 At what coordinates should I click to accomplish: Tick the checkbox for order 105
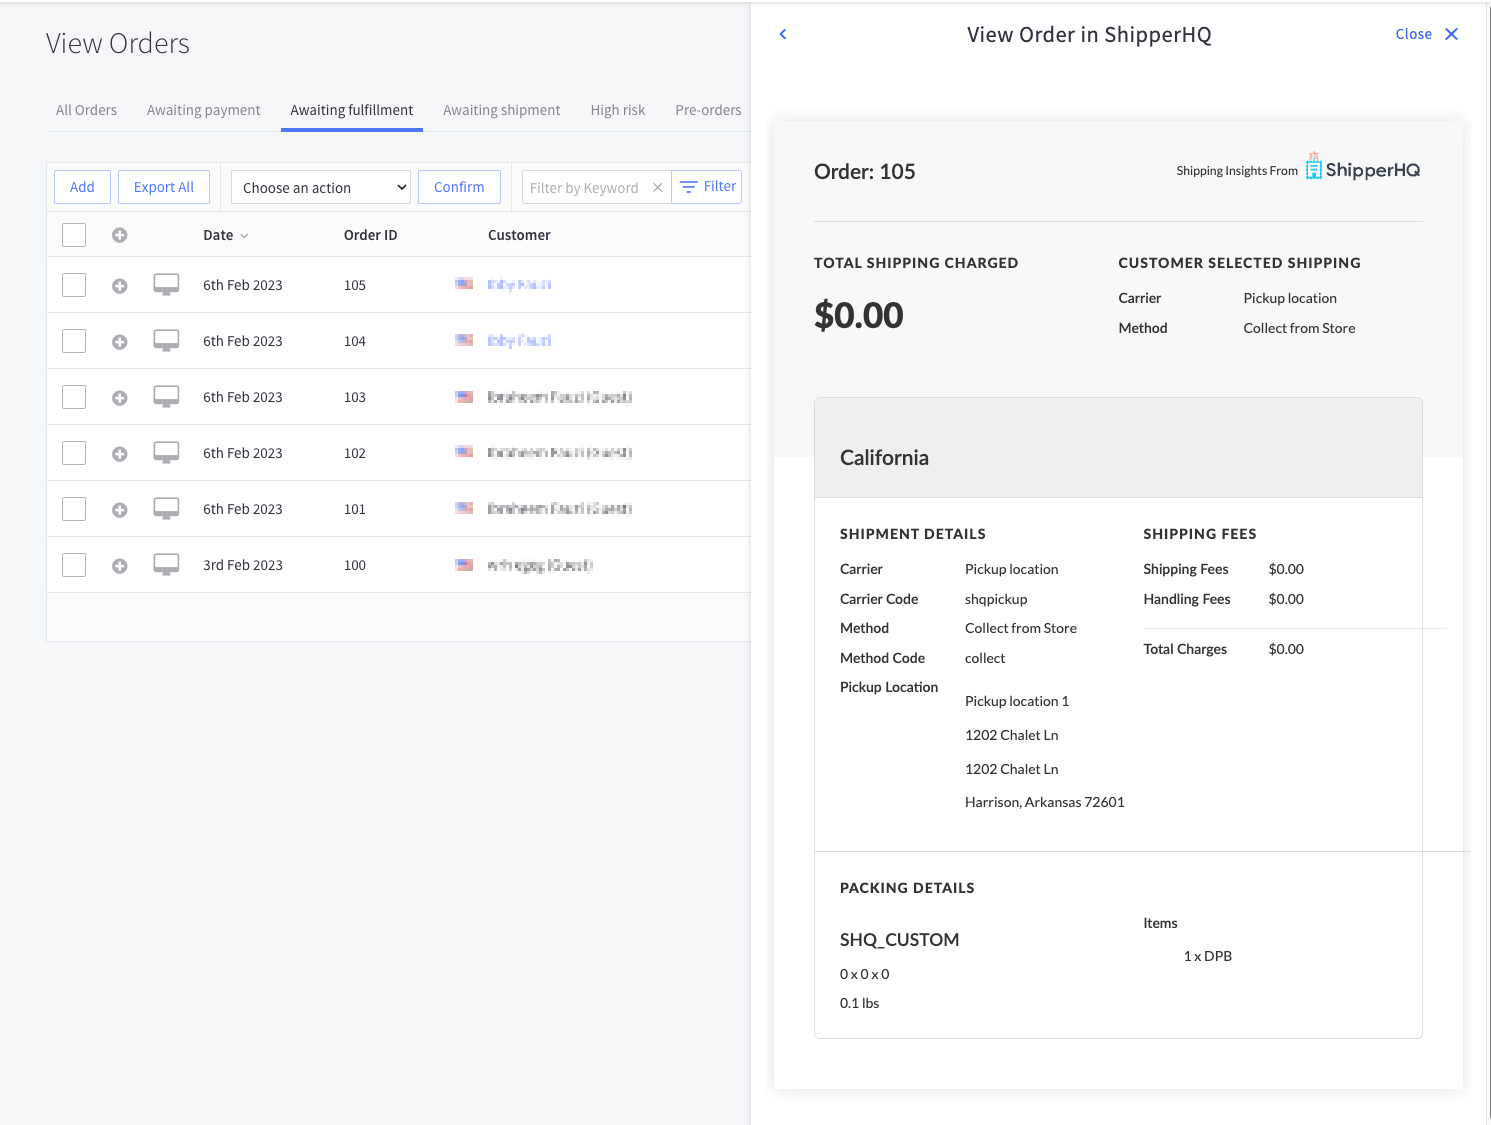point(74,285)
